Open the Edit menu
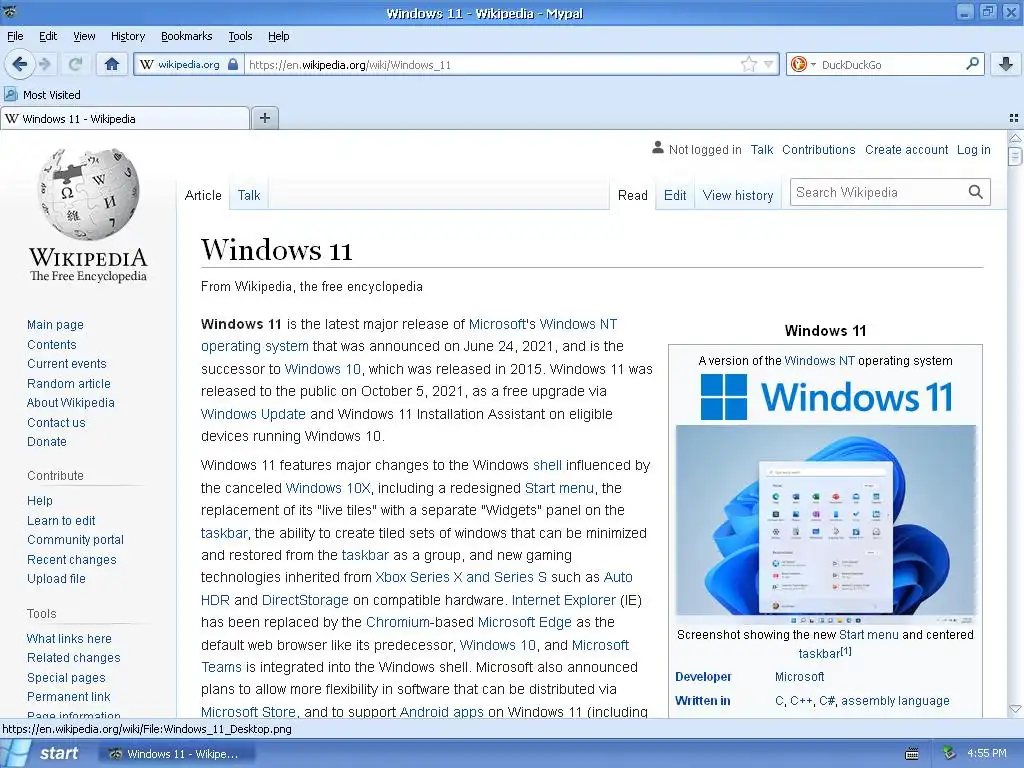Viewport: 1024px width, 768px height. pyautogui.click(x=48, y=36)
